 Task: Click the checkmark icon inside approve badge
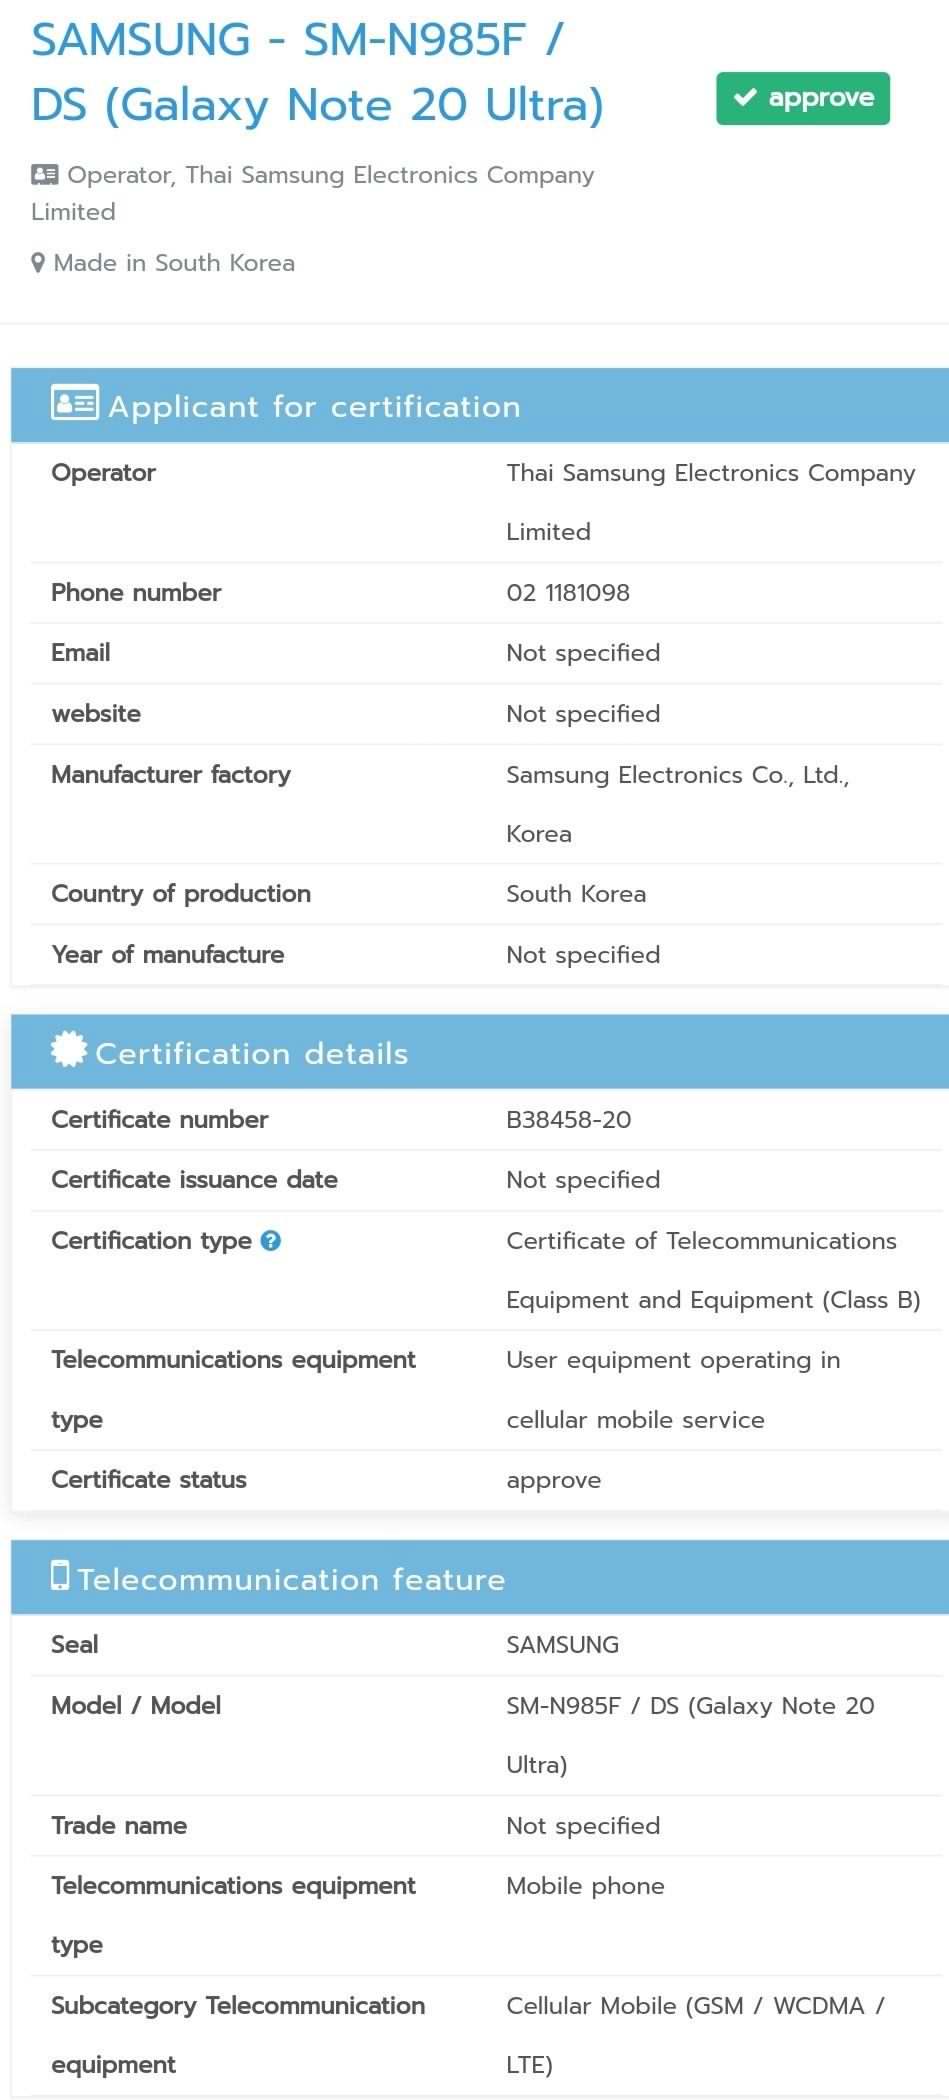tap(745, 97)
